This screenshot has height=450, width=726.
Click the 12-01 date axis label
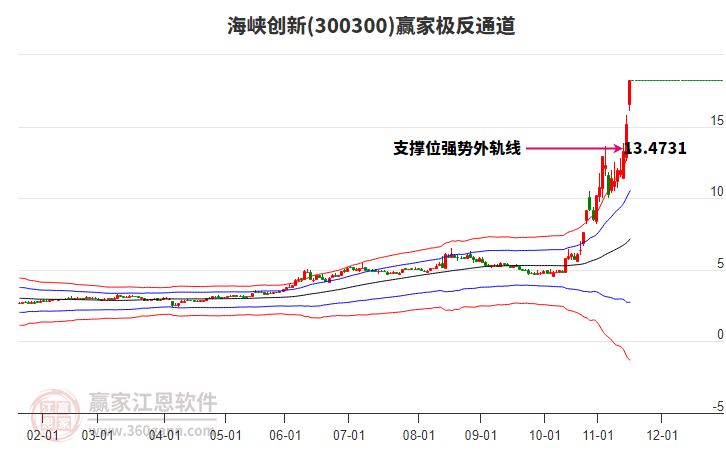(x=662, y=436)
